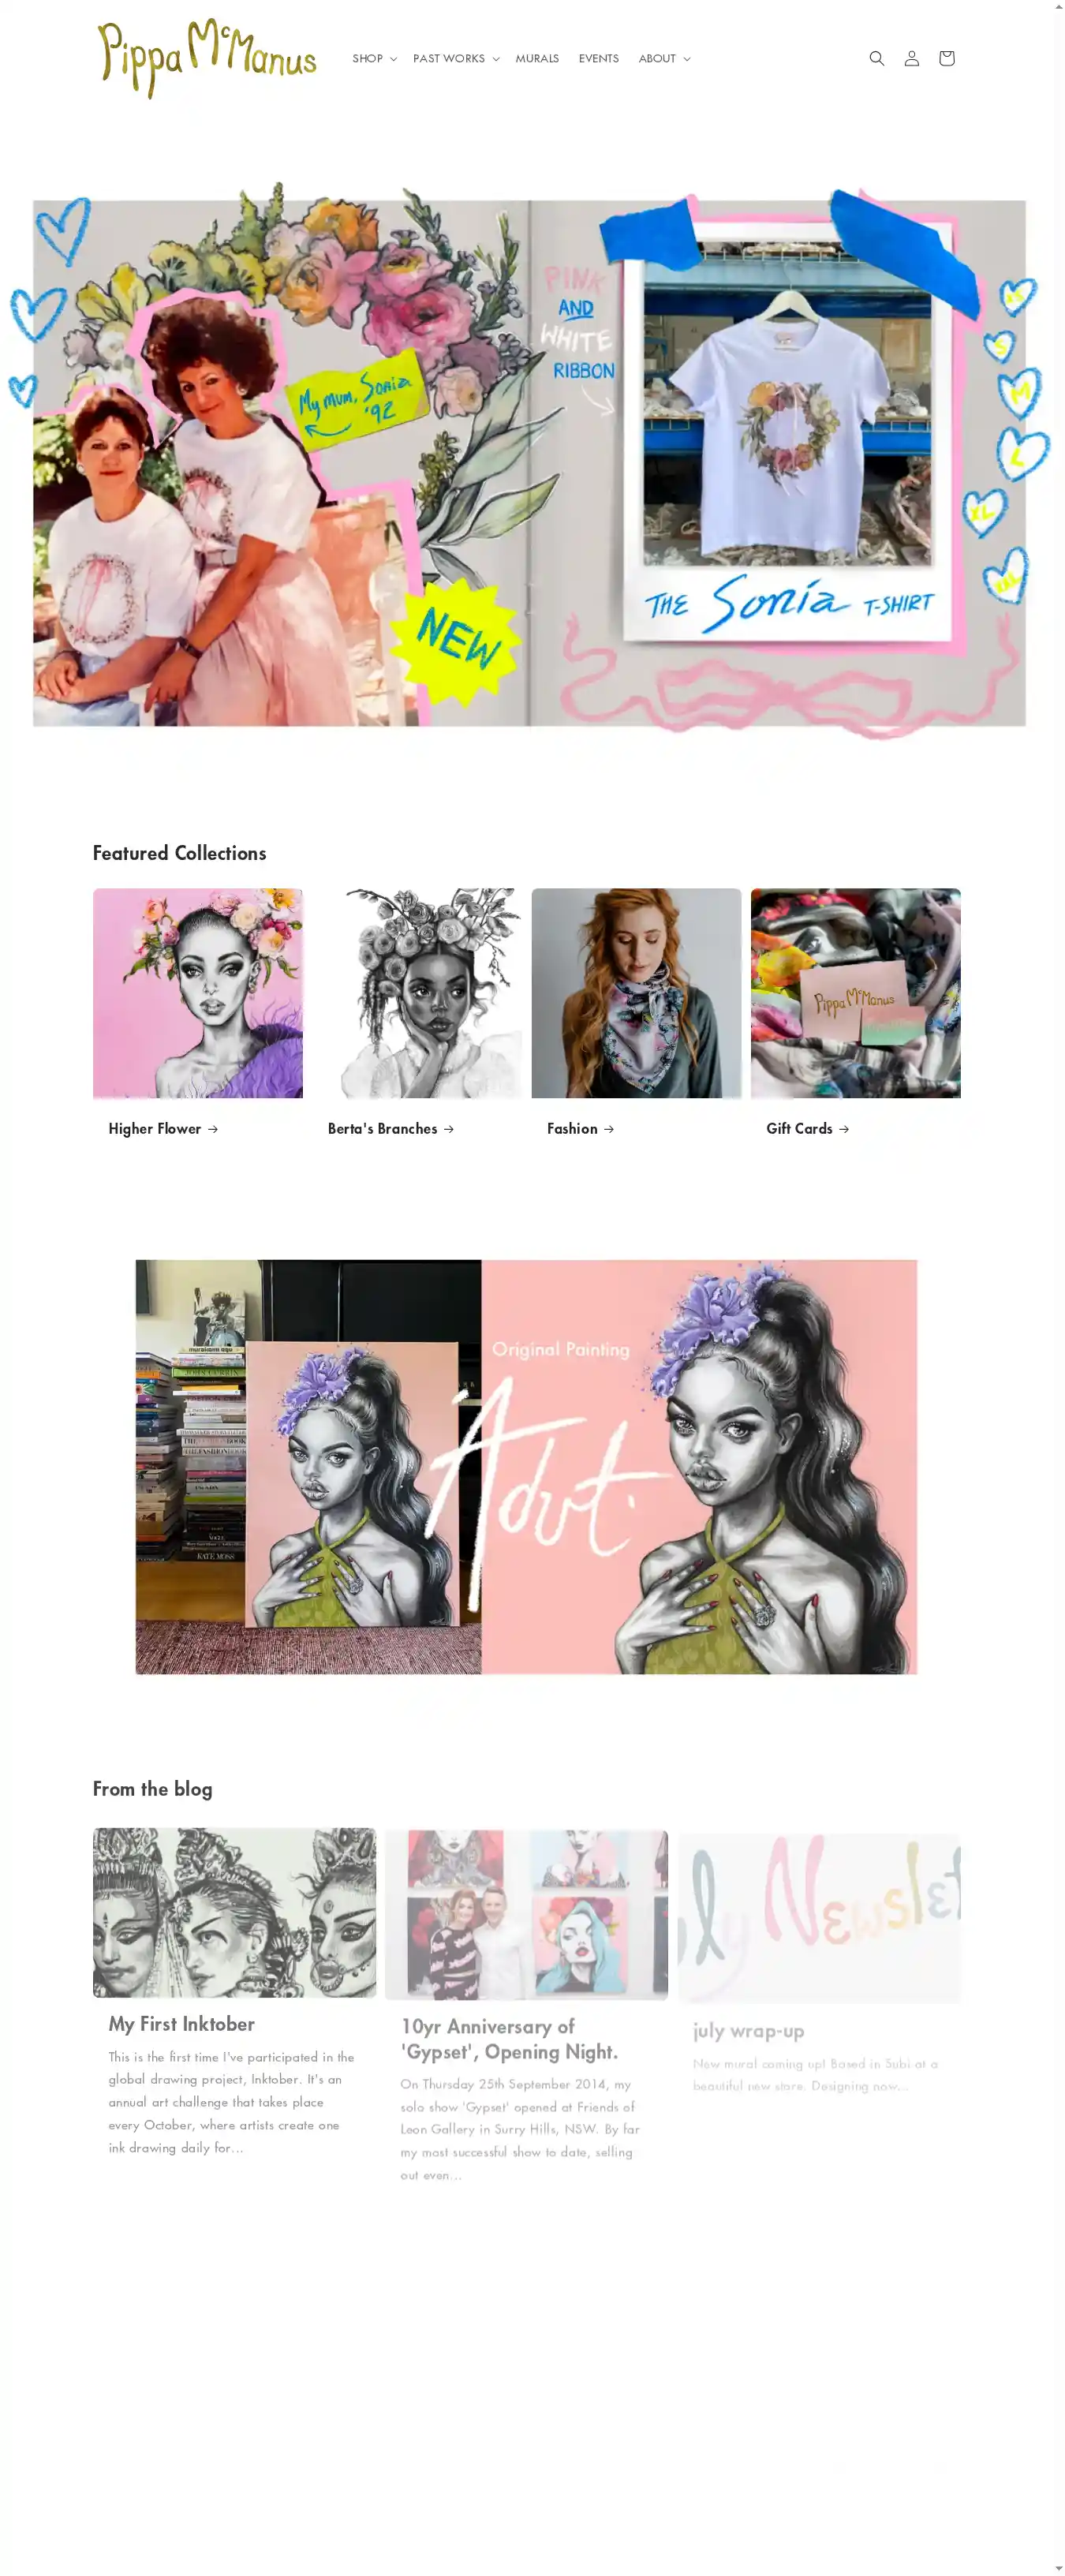Click the Pippa McManus logo
The width and height of the screenshot is (1065, 2576).
click(207, 58)
